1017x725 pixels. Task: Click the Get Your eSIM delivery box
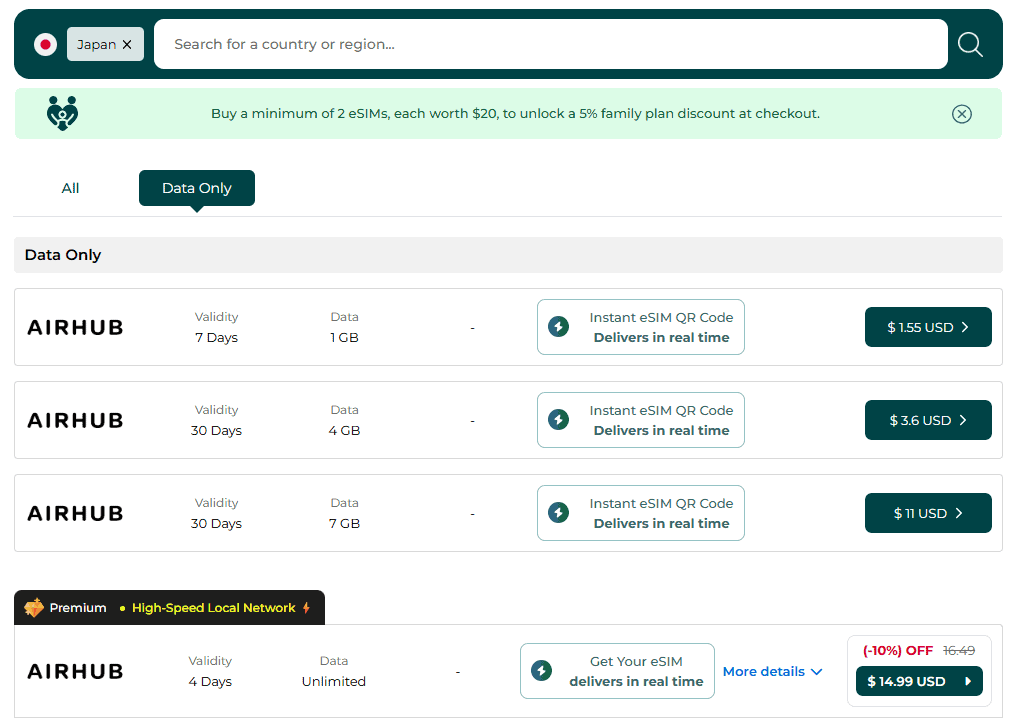coord(617,671)
